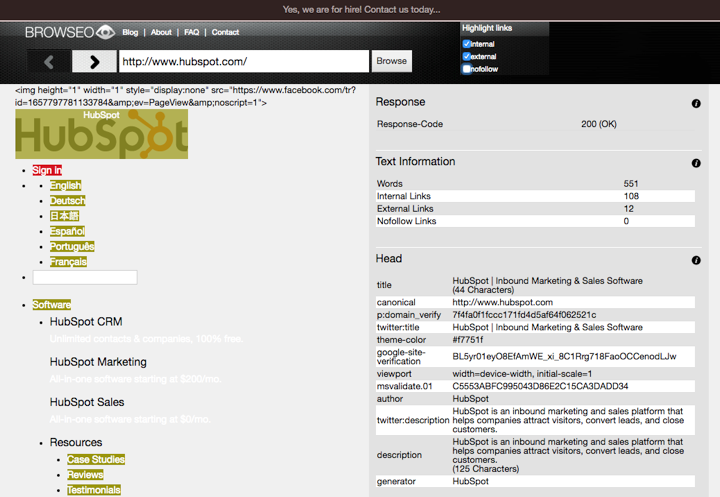The width and height of the screenshot is (720, 497).
Task: Go to the FAQ header link
Action: tap(191, 32)
